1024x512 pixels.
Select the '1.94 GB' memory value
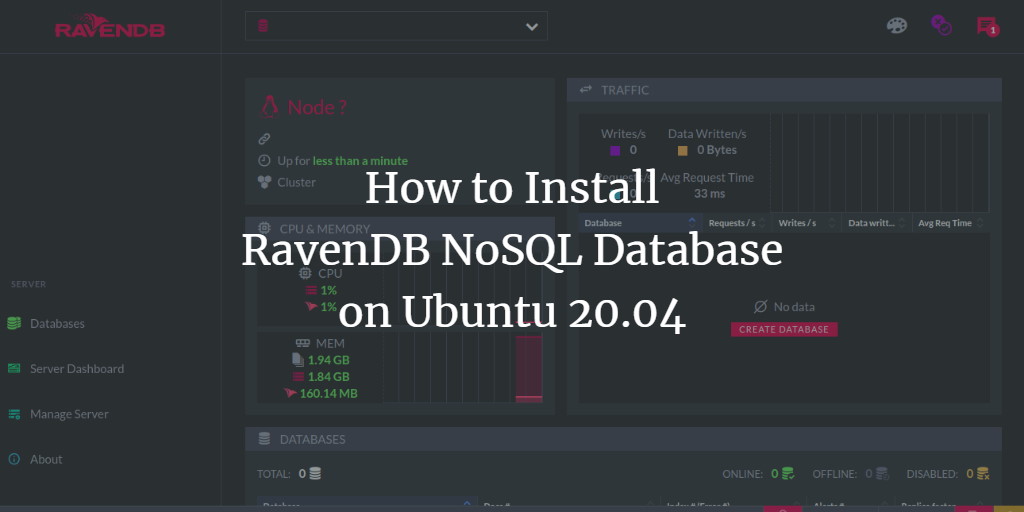point(328,360)
